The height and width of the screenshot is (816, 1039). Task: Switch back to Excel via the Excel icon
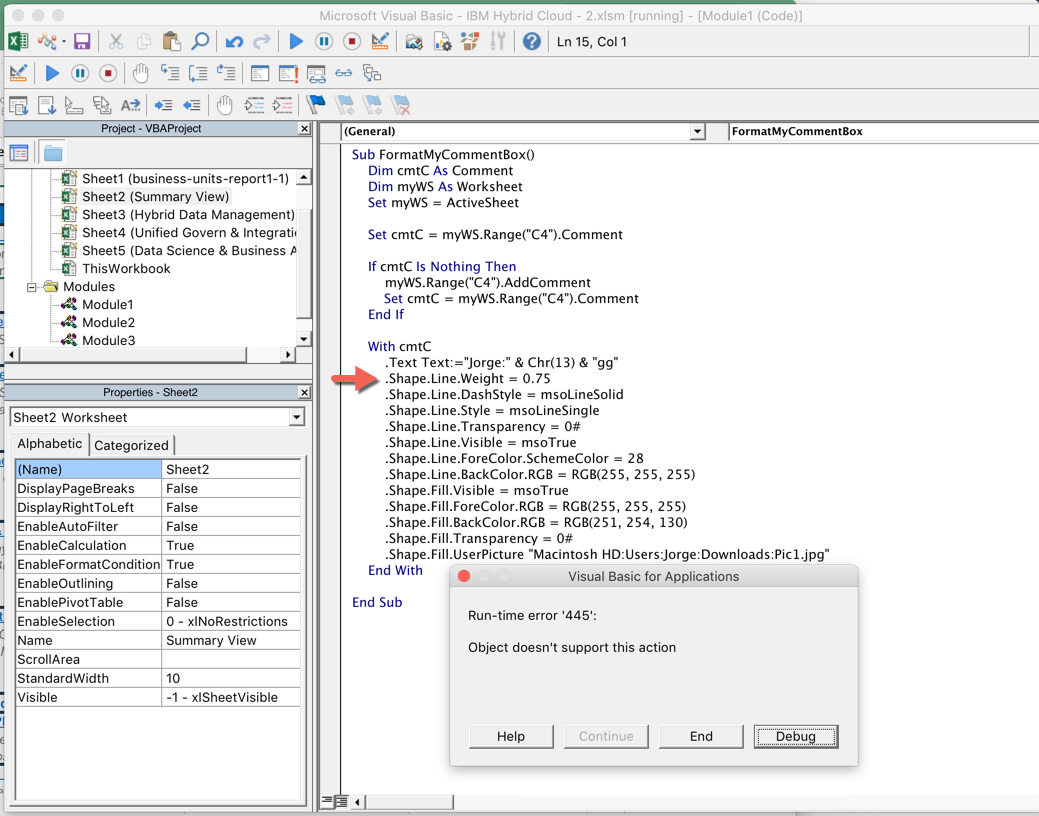point(18,41)
